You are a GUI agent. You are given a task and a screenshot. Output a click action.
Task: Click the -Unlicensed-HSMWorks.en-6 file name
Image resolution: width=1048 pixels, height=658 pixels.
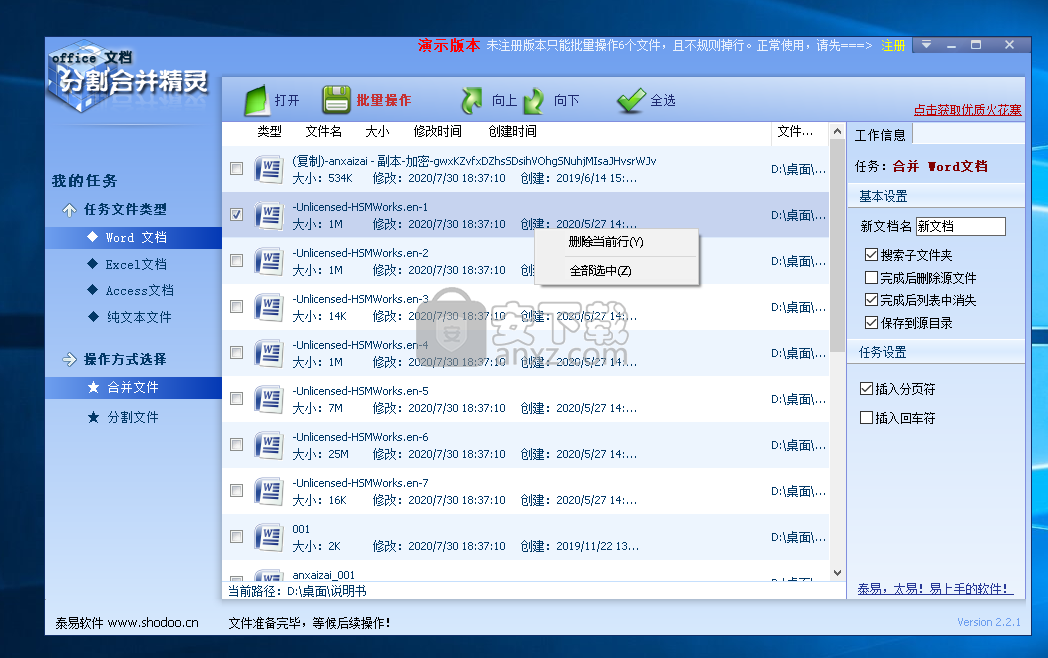point(360,437)
